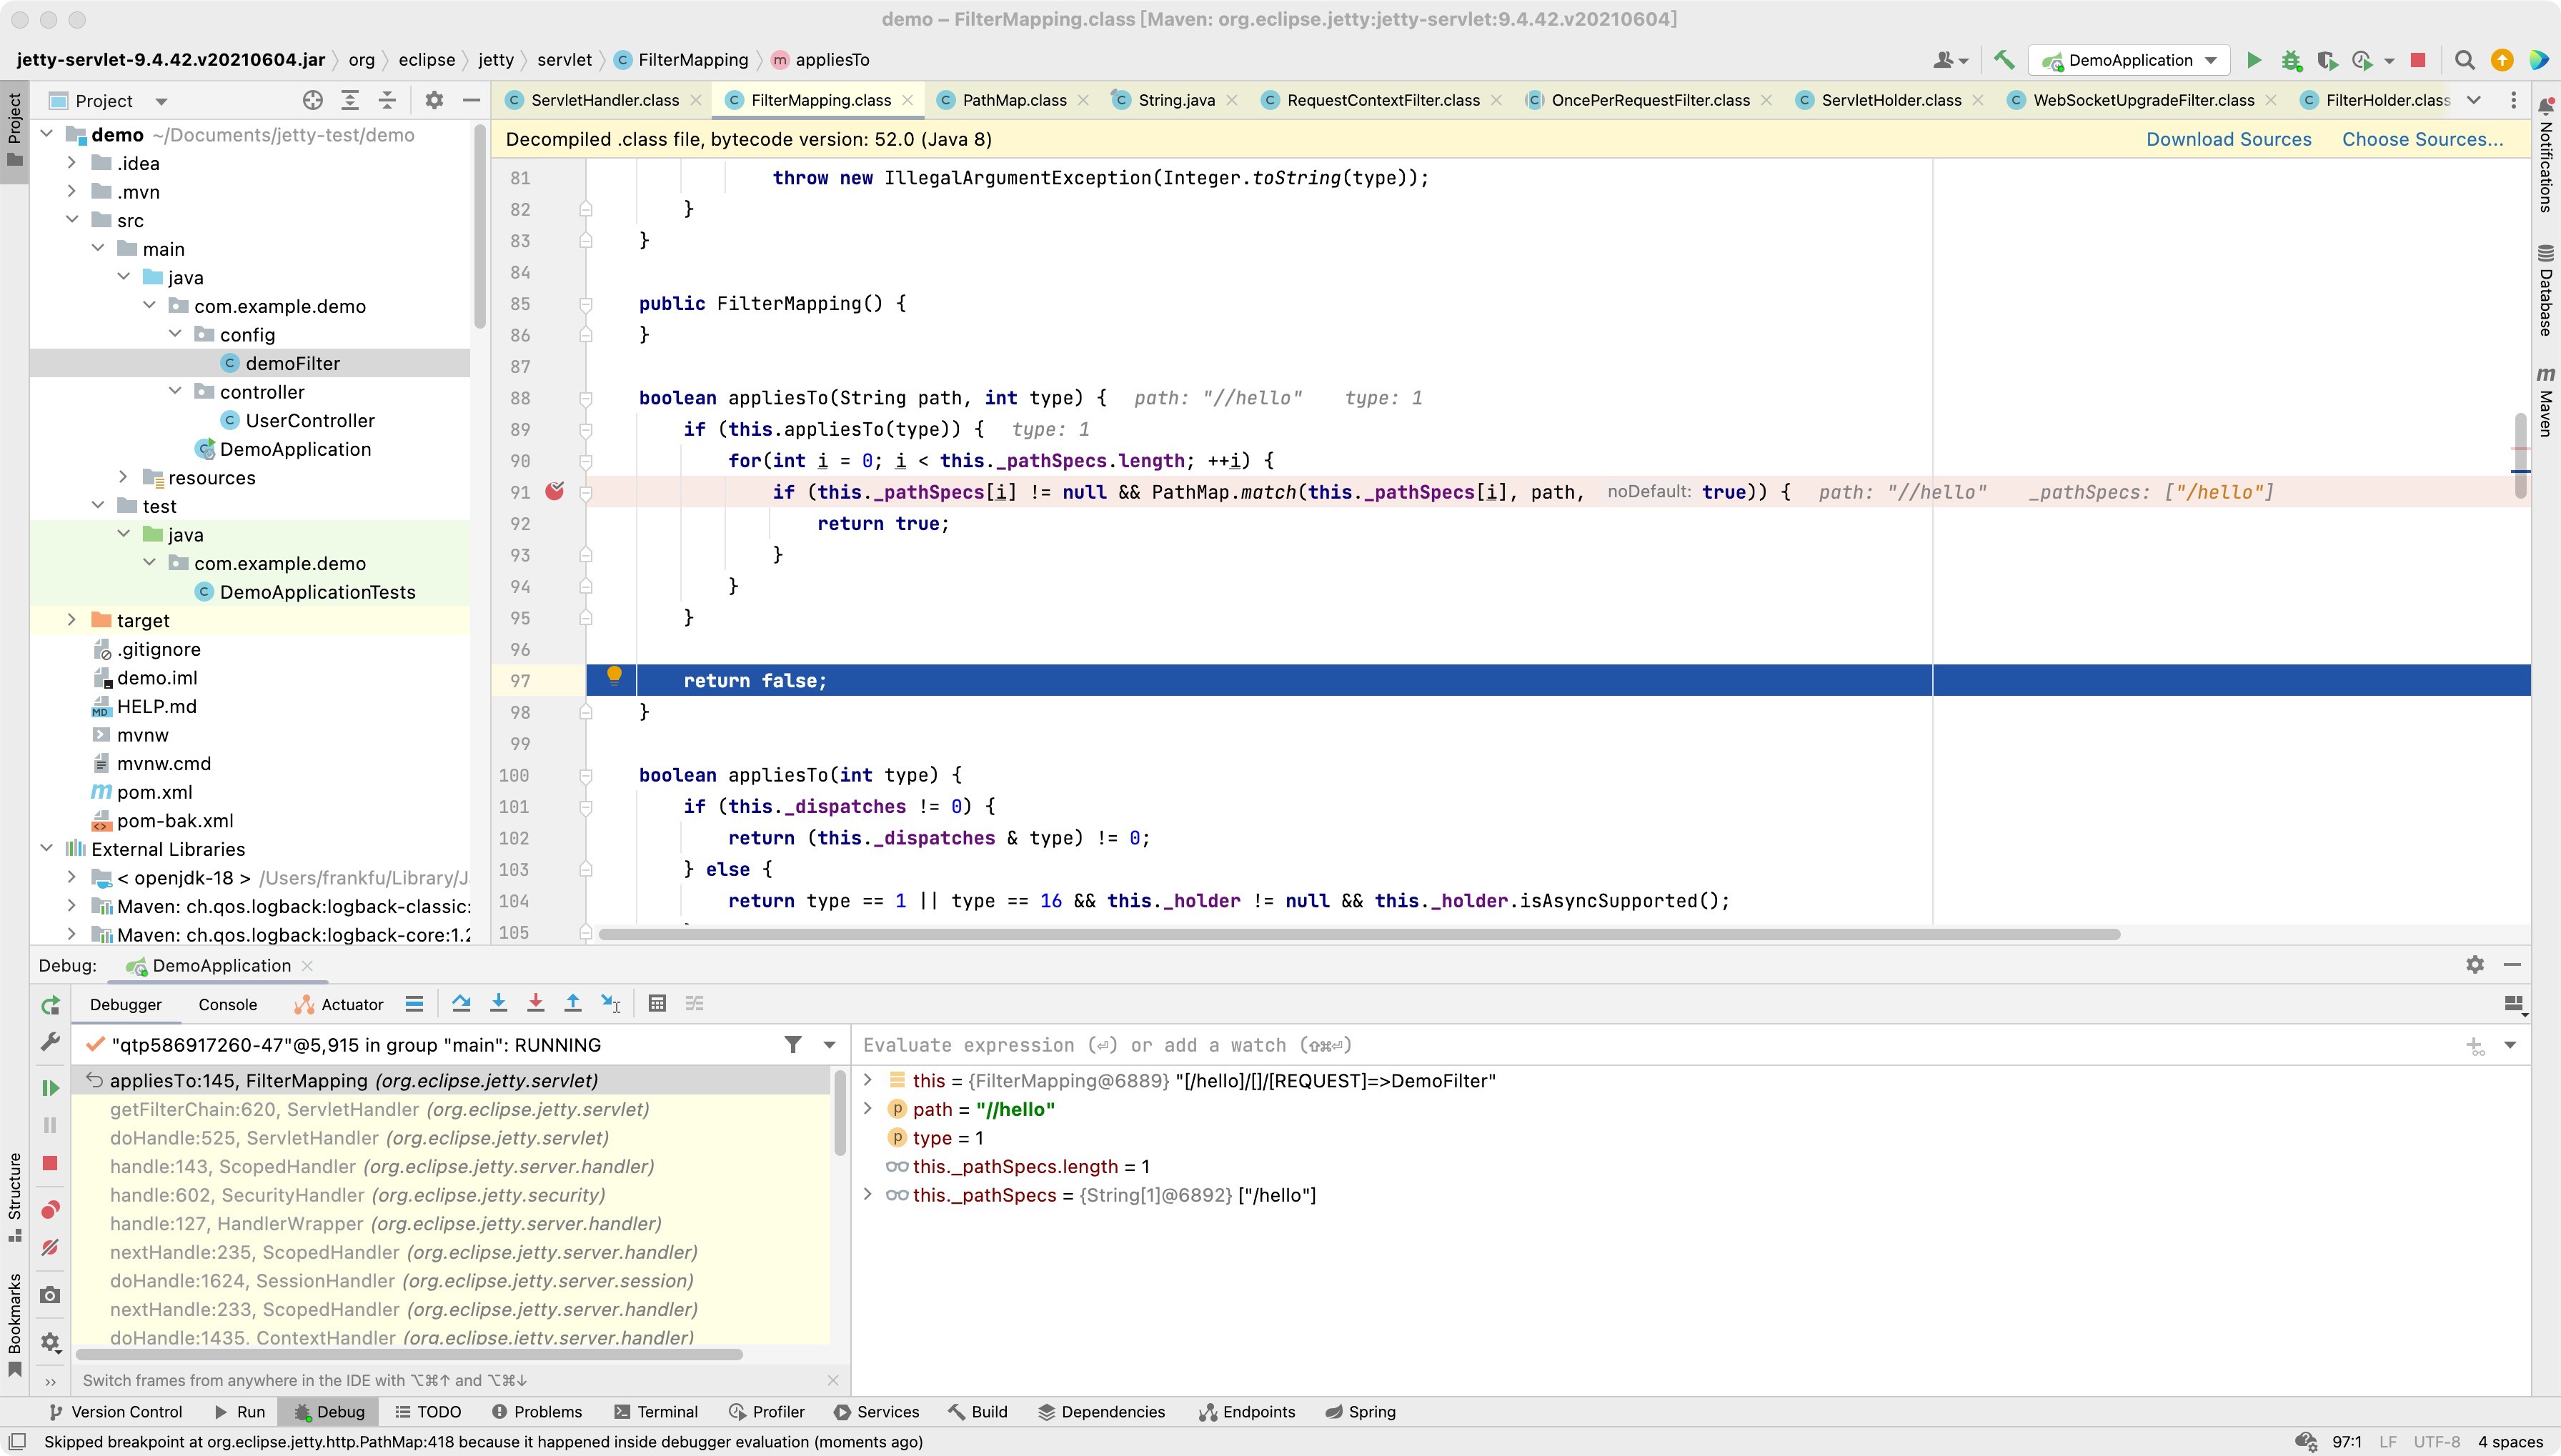This screenshot has width=2561, height=1456.
Task: Open the Terminal tool window
Action: click(656, 1411)
